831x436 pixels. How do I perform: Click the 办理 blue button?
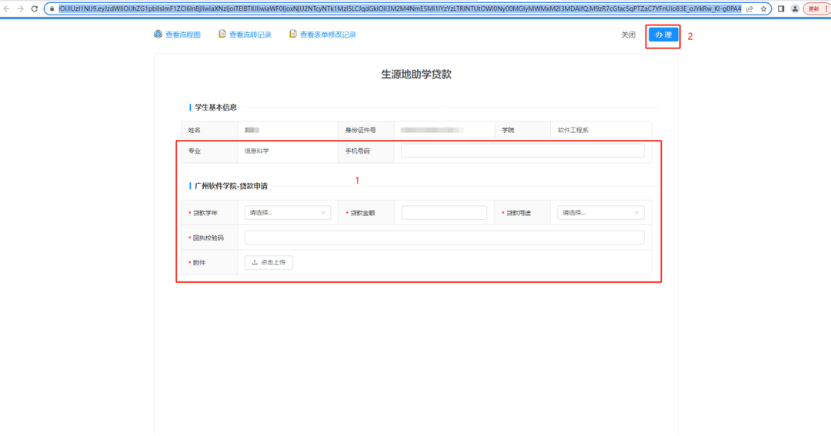(662, 35)
